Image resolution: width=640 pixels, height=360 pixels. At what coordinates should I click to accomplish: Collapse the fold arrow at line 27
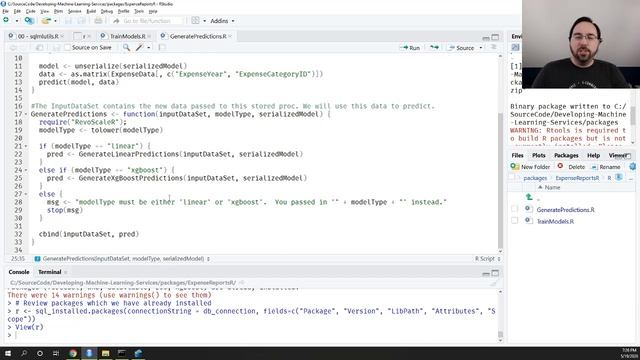[x=26, y=194]
